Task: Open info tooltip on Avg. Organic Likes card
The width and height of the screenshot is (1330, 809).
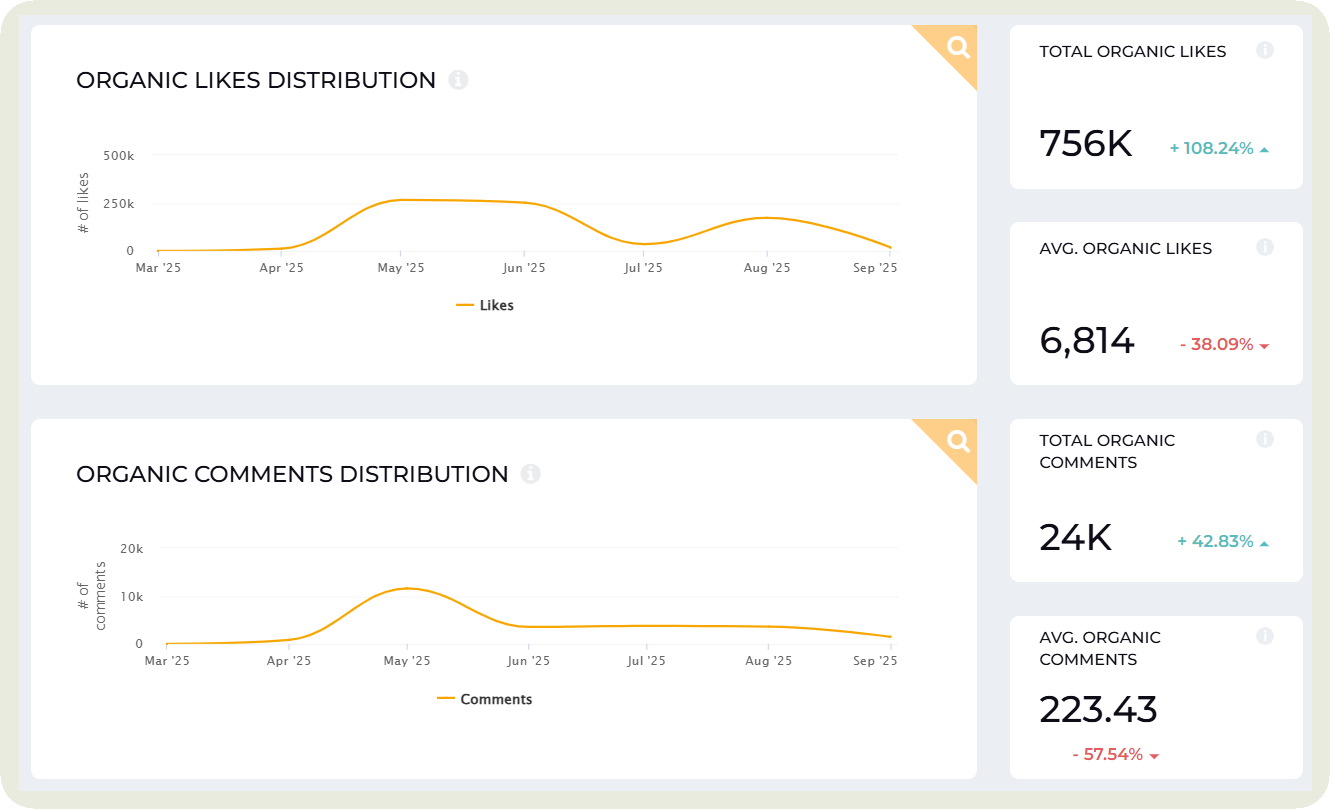Action: [x=1265, y=247]
